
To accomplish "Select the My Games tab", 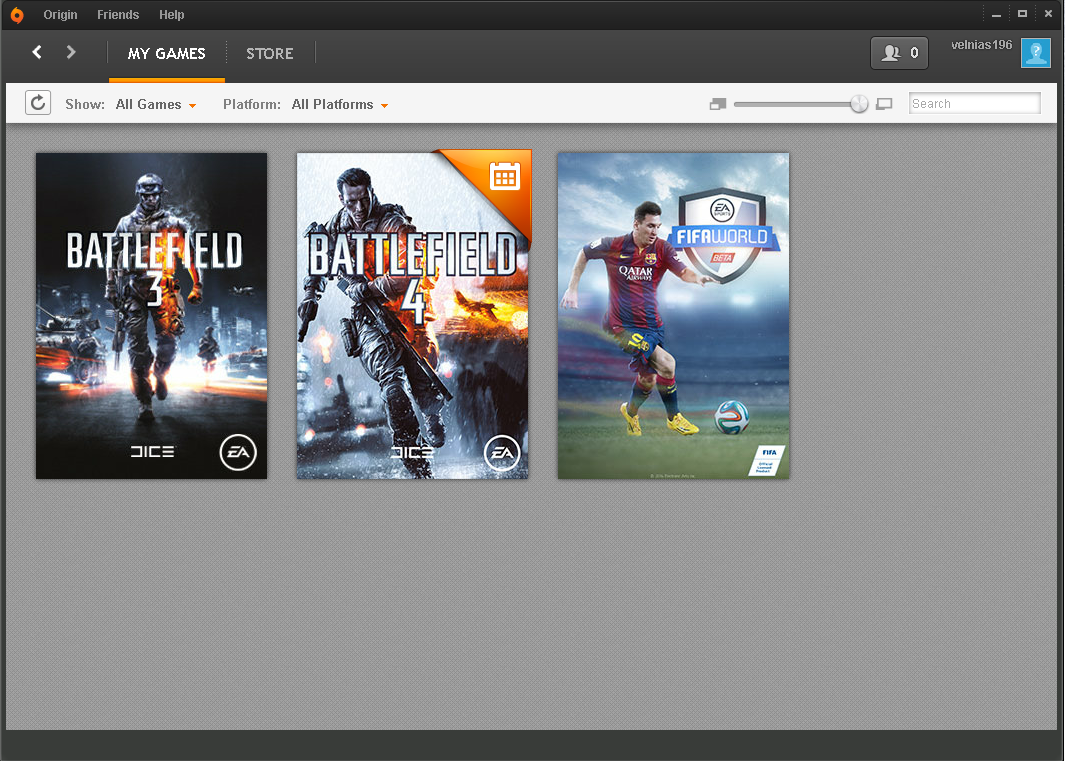I will tap(166, 54).
